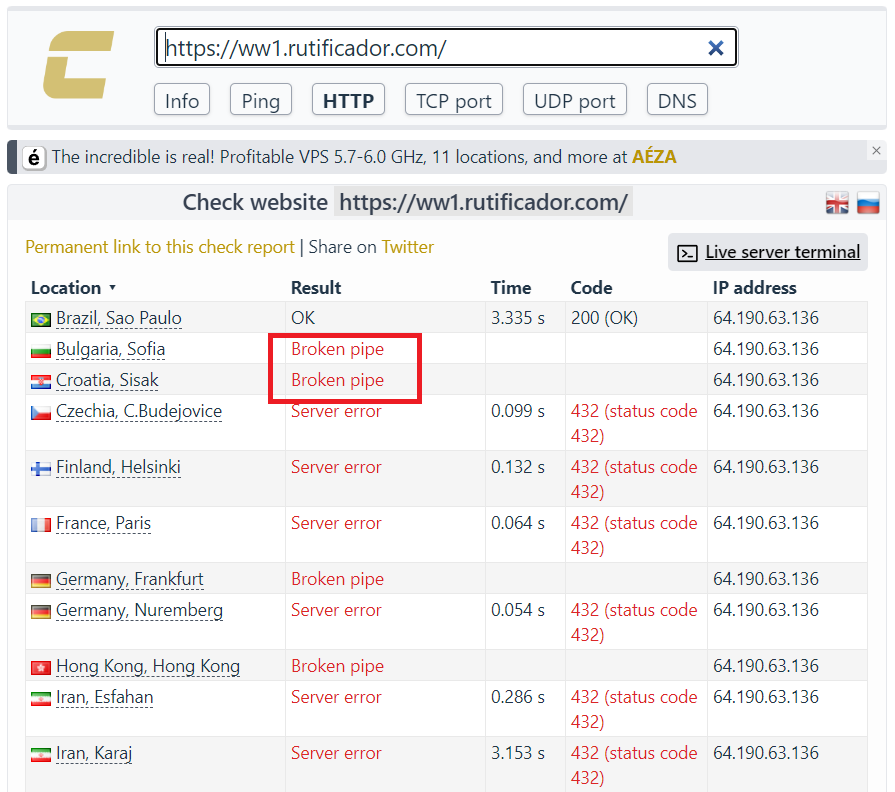Open the Ping check tab
895x792 pixels.
[261, 100]
